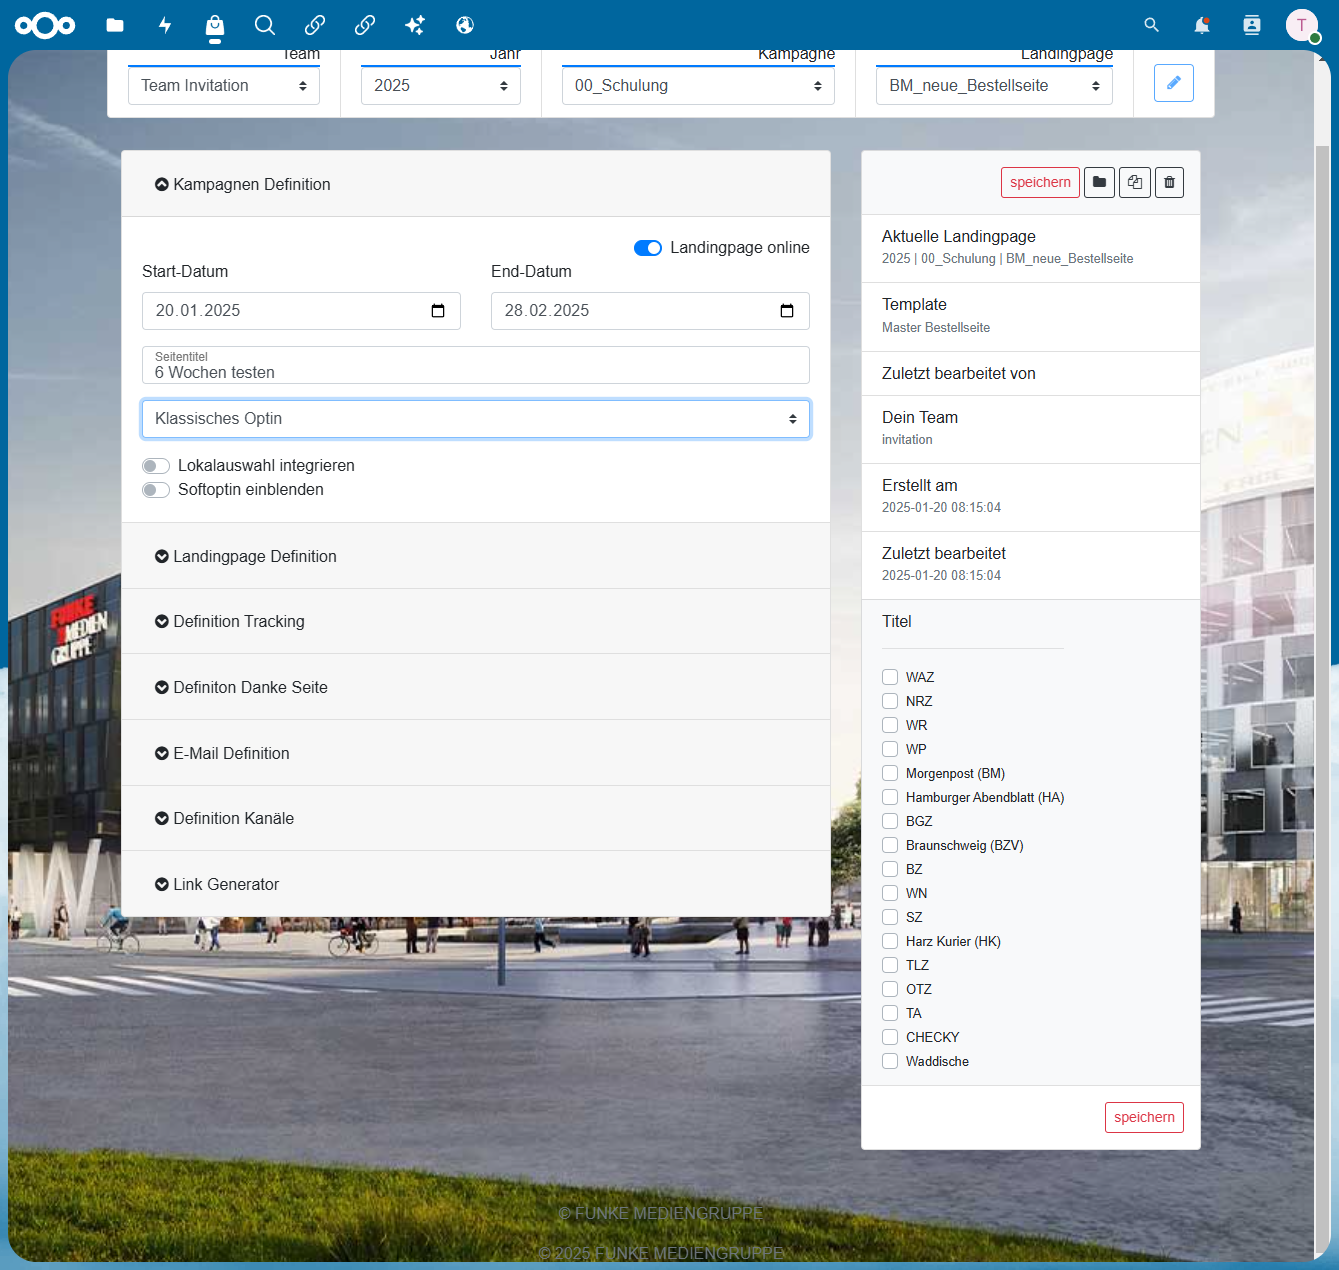Open the Kampagne 00_Schulung dropdown

(x=698, y=86)
